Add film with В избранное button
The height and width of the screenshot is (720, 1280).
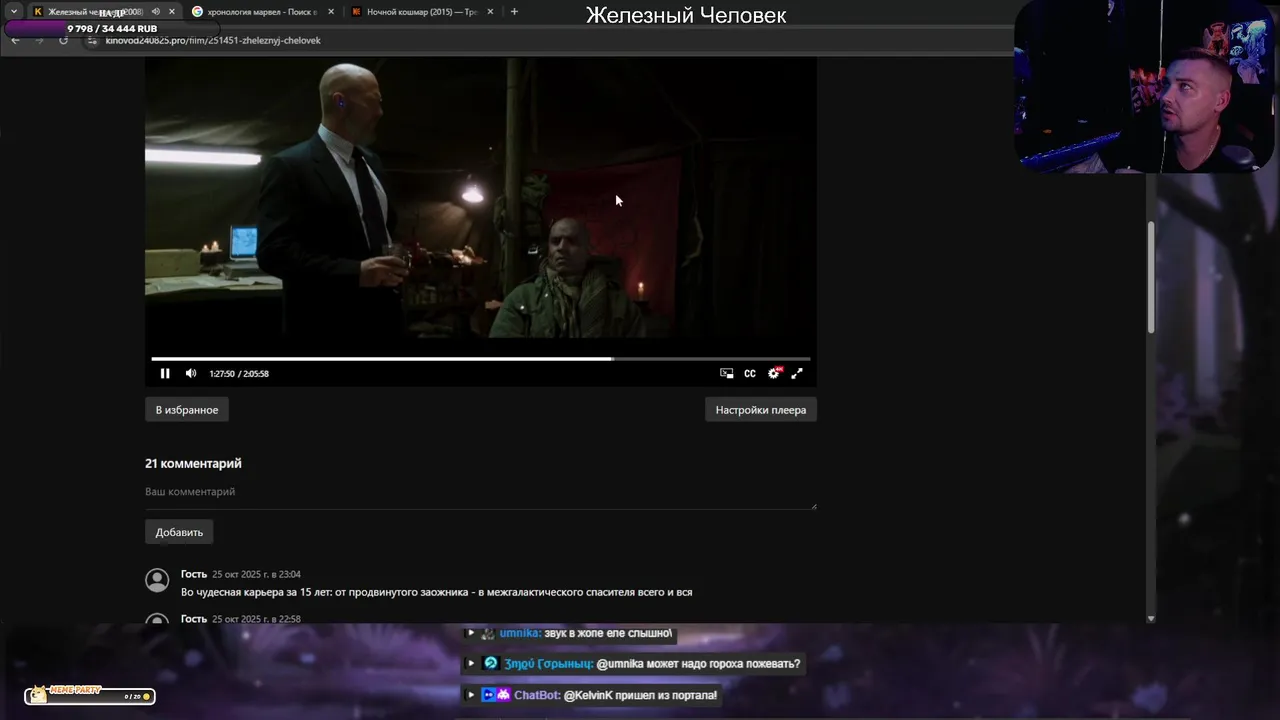click(x=187, y=410)
